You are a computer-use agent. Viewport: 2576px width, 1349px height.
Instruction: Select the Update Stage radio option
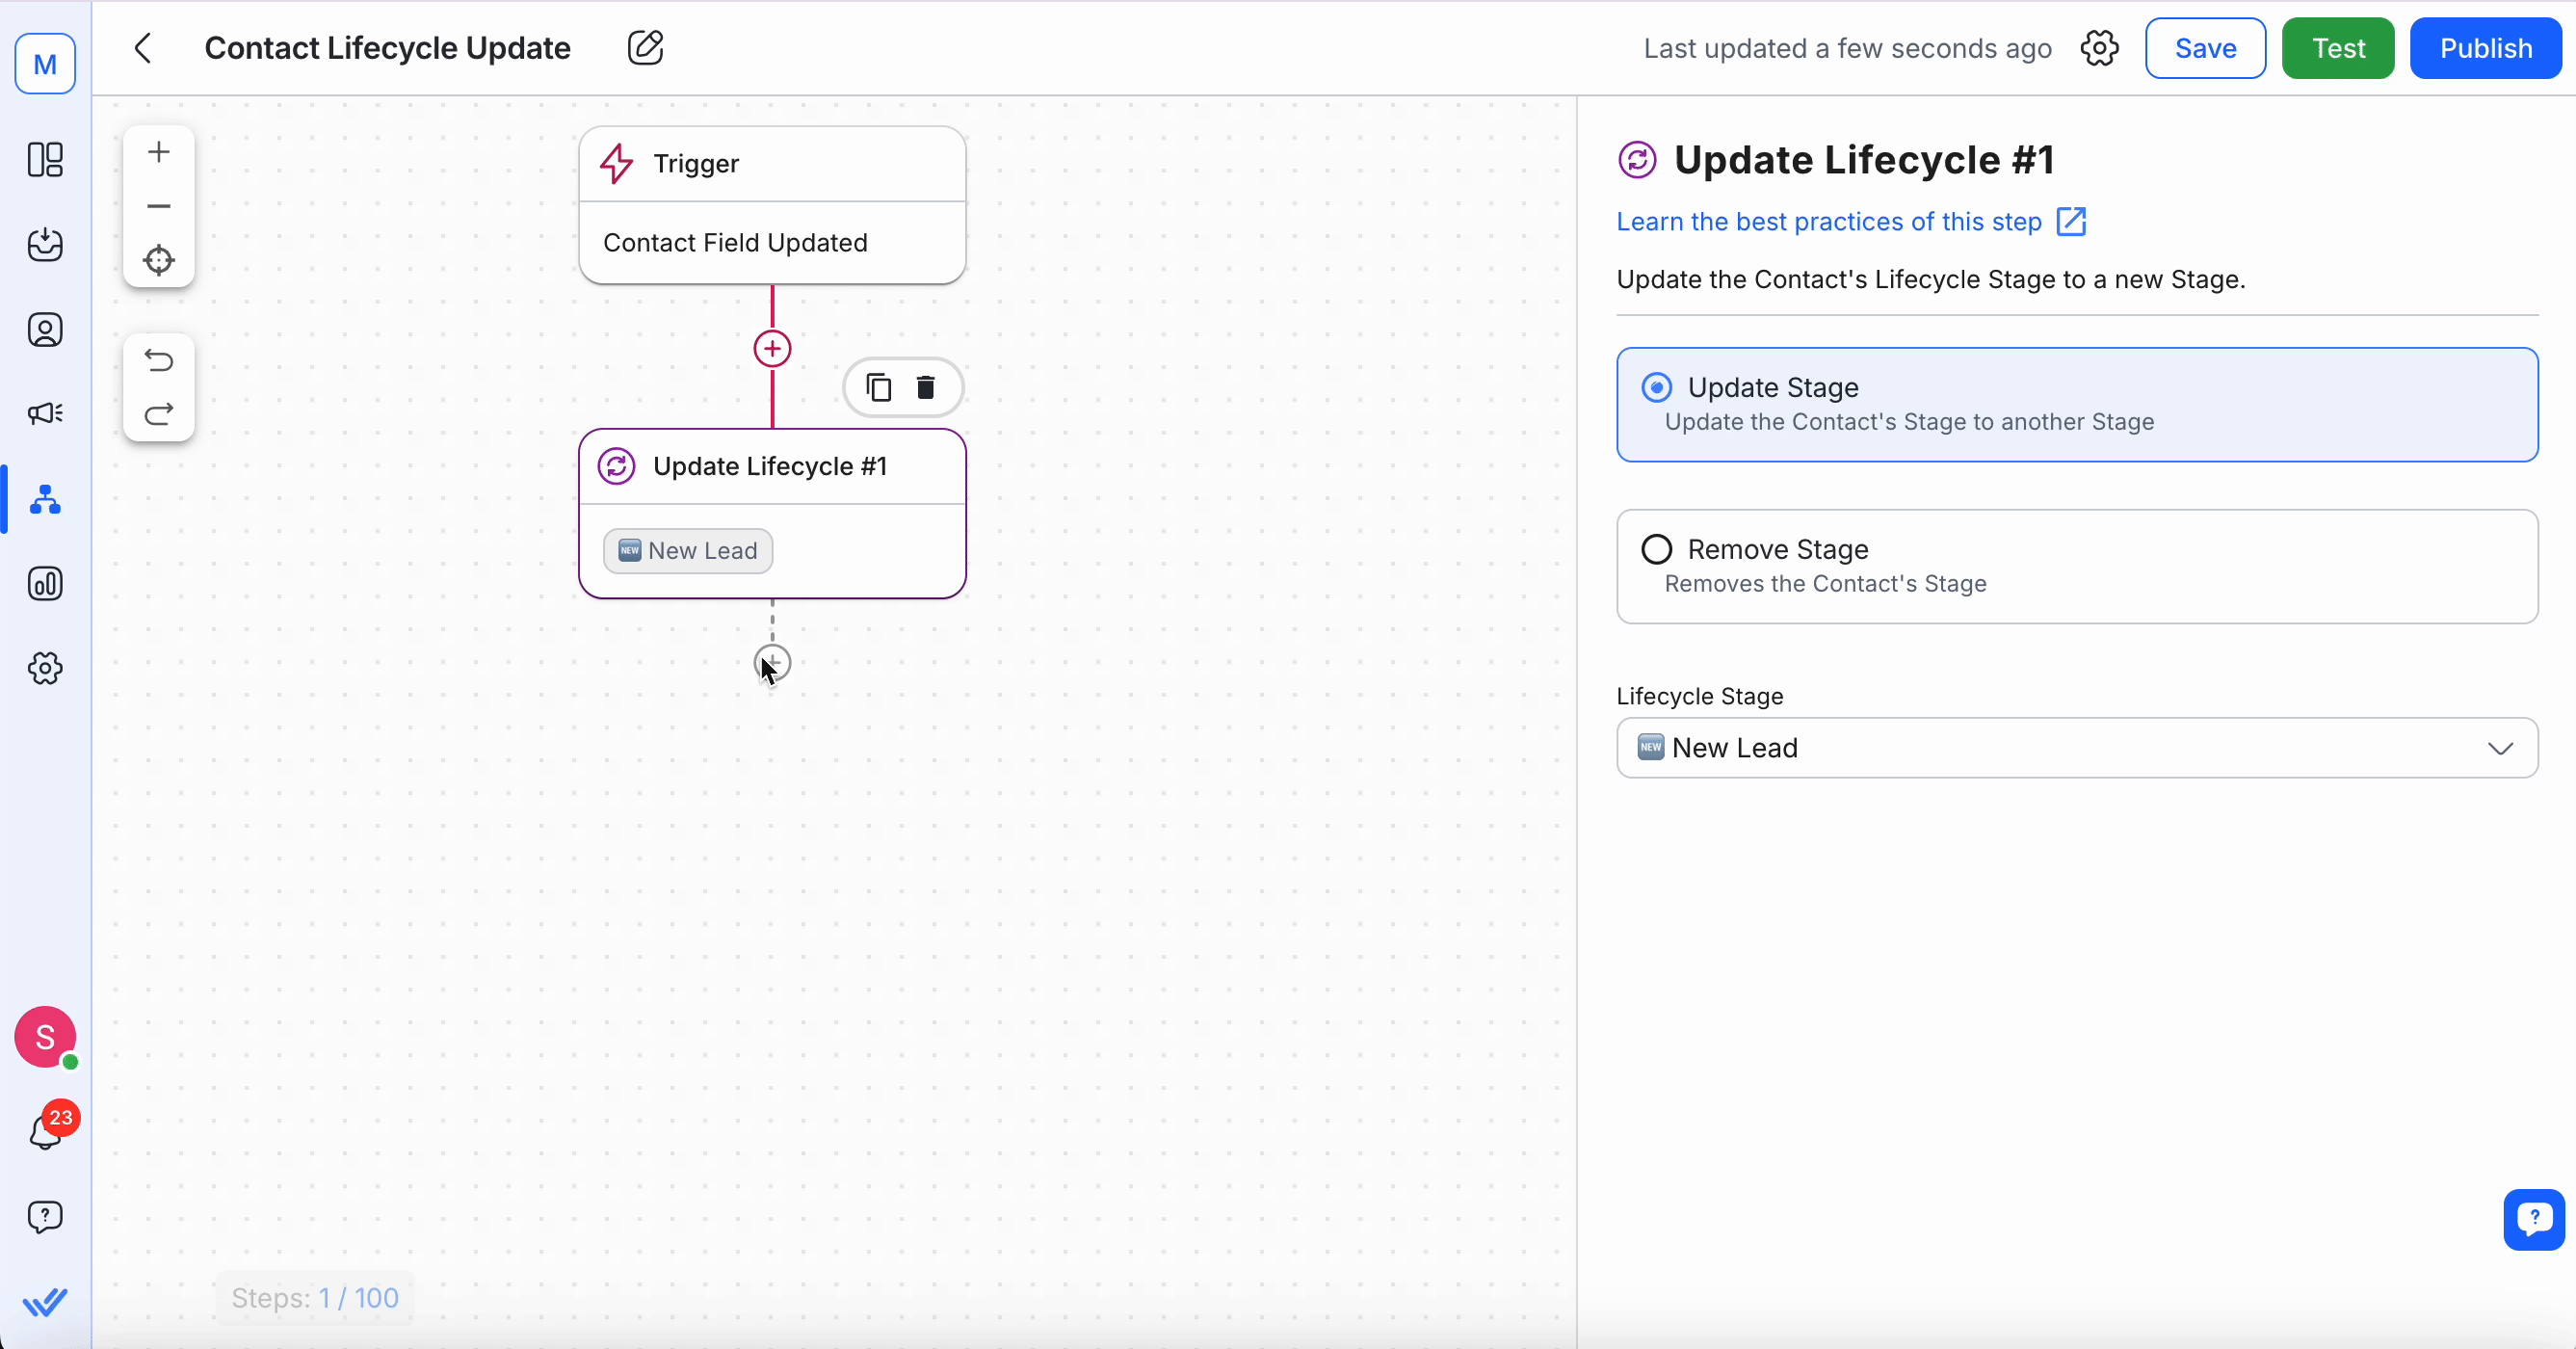coord(1657,387)
